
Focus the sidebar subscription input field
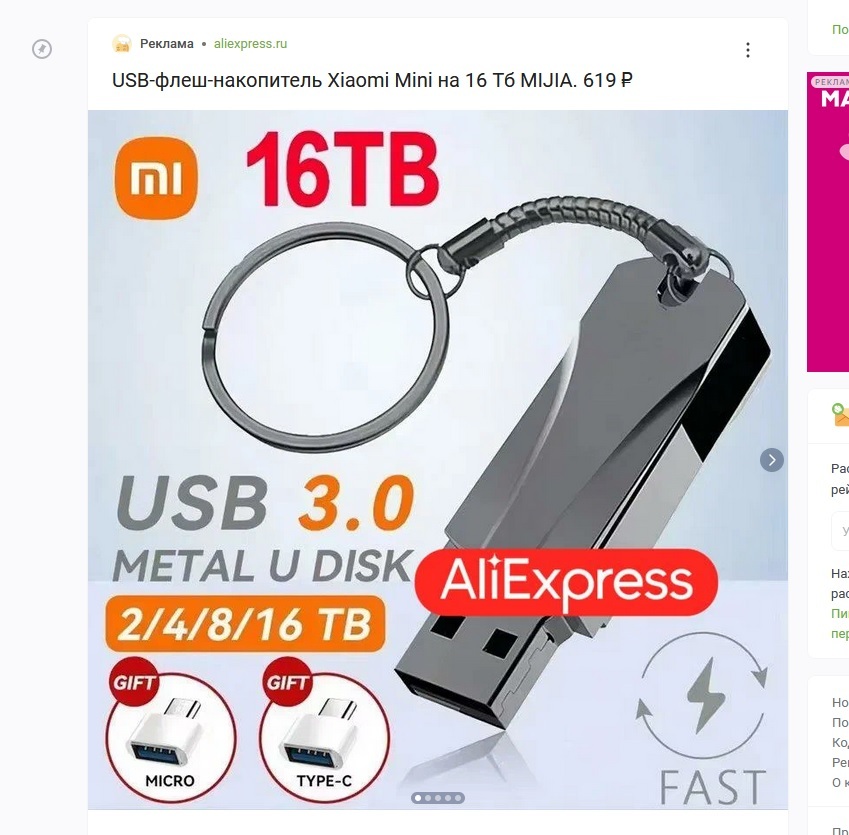840,531
